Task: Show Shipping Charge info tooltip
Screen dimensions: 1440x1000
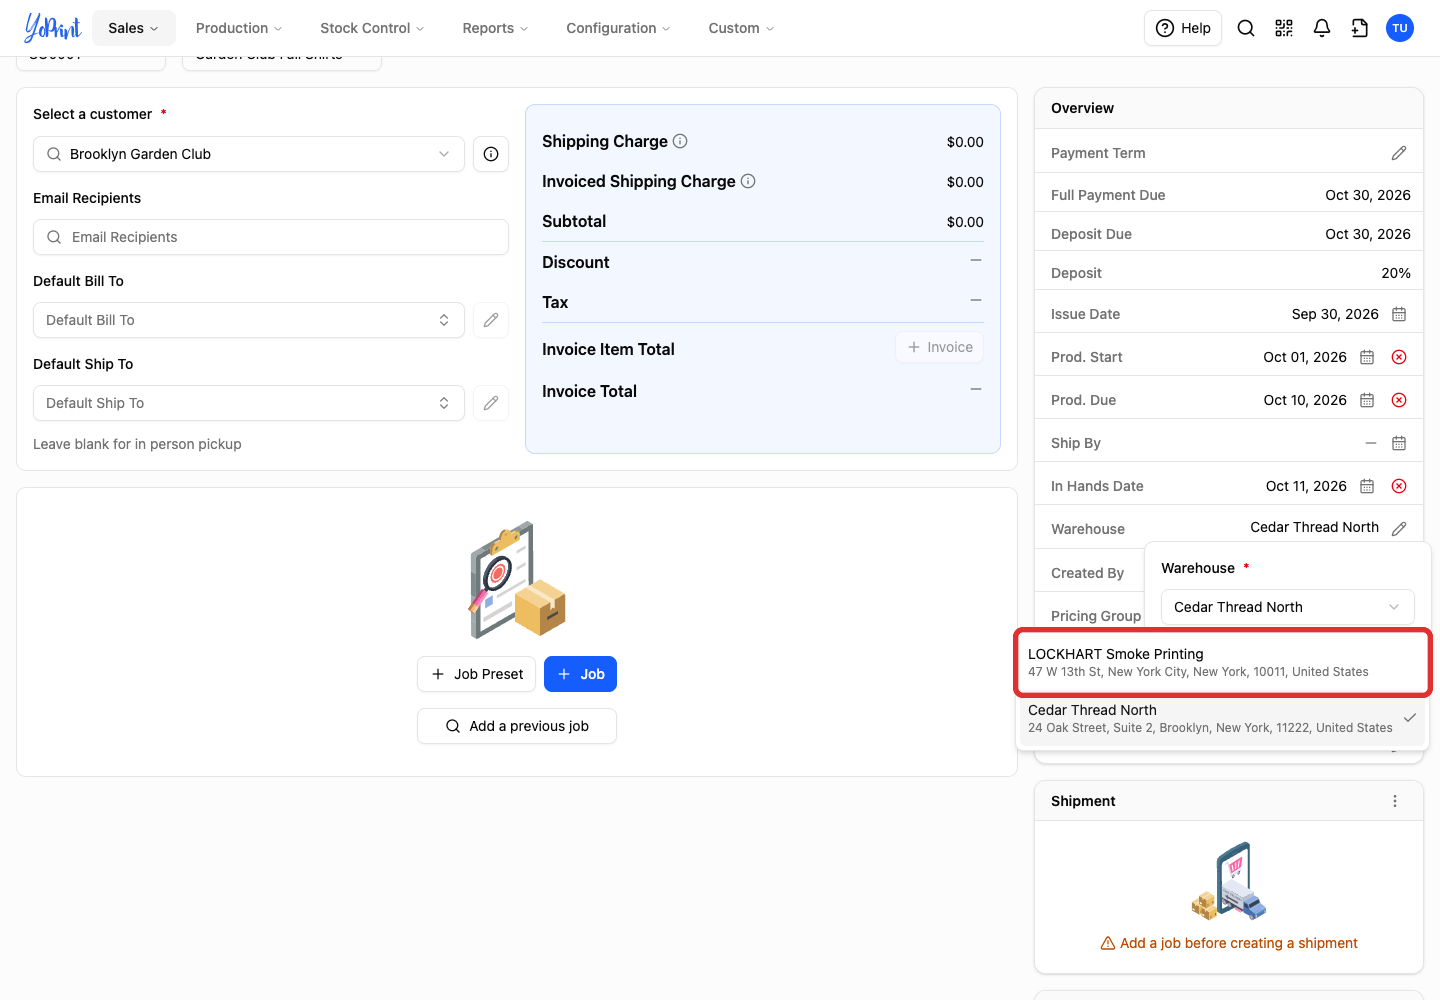Action: point(680,141)
